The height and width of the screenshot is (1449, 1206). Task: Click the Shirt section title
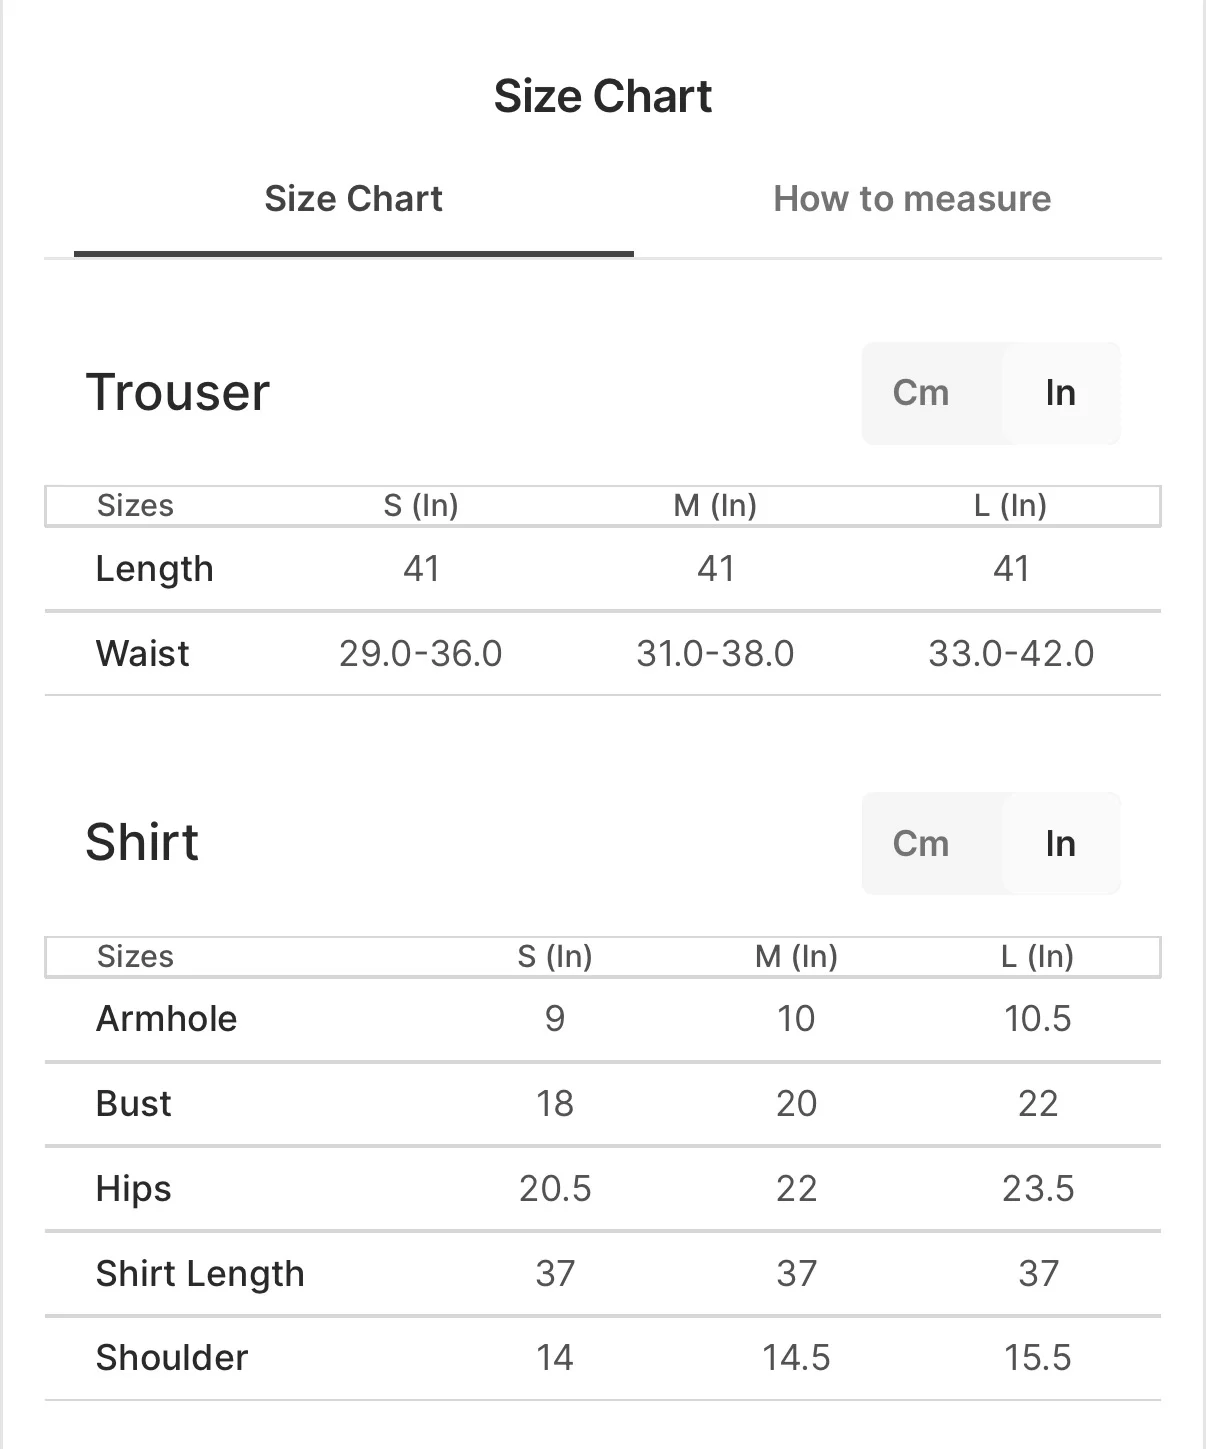[142, 842]
